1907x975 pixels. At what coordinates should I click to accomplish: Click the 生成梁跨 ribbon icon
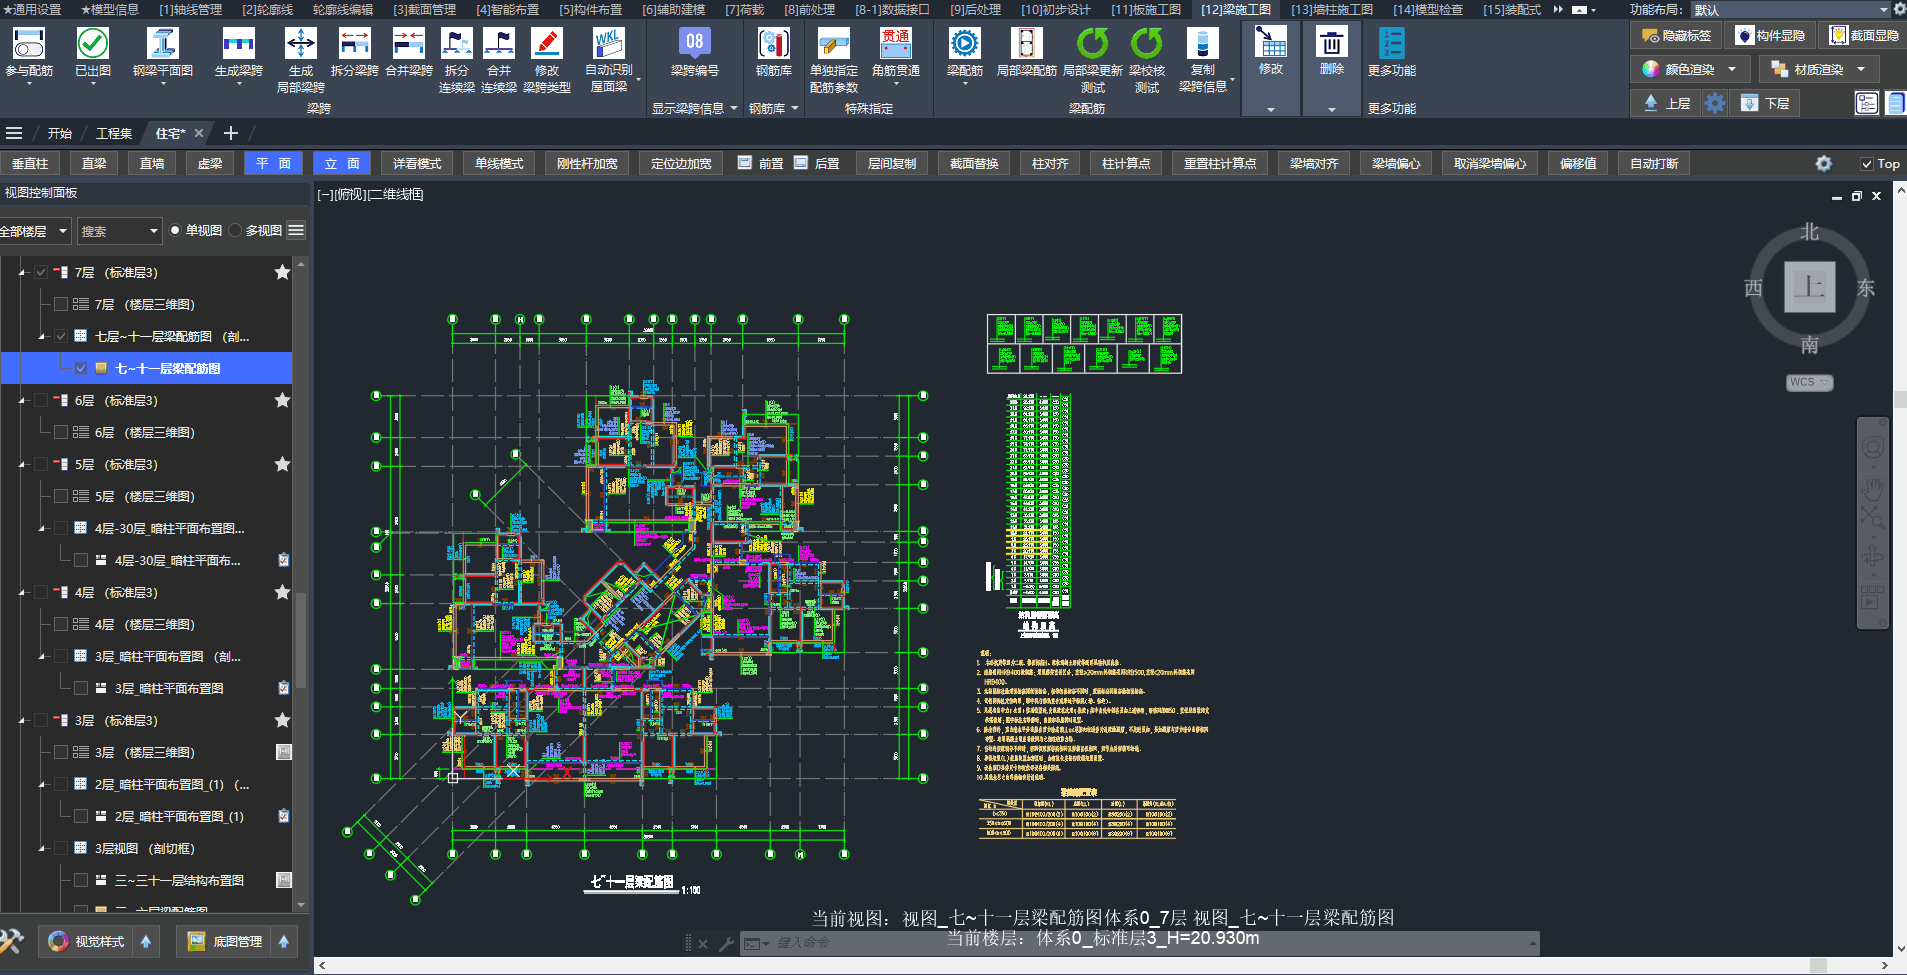pos(238,45)
